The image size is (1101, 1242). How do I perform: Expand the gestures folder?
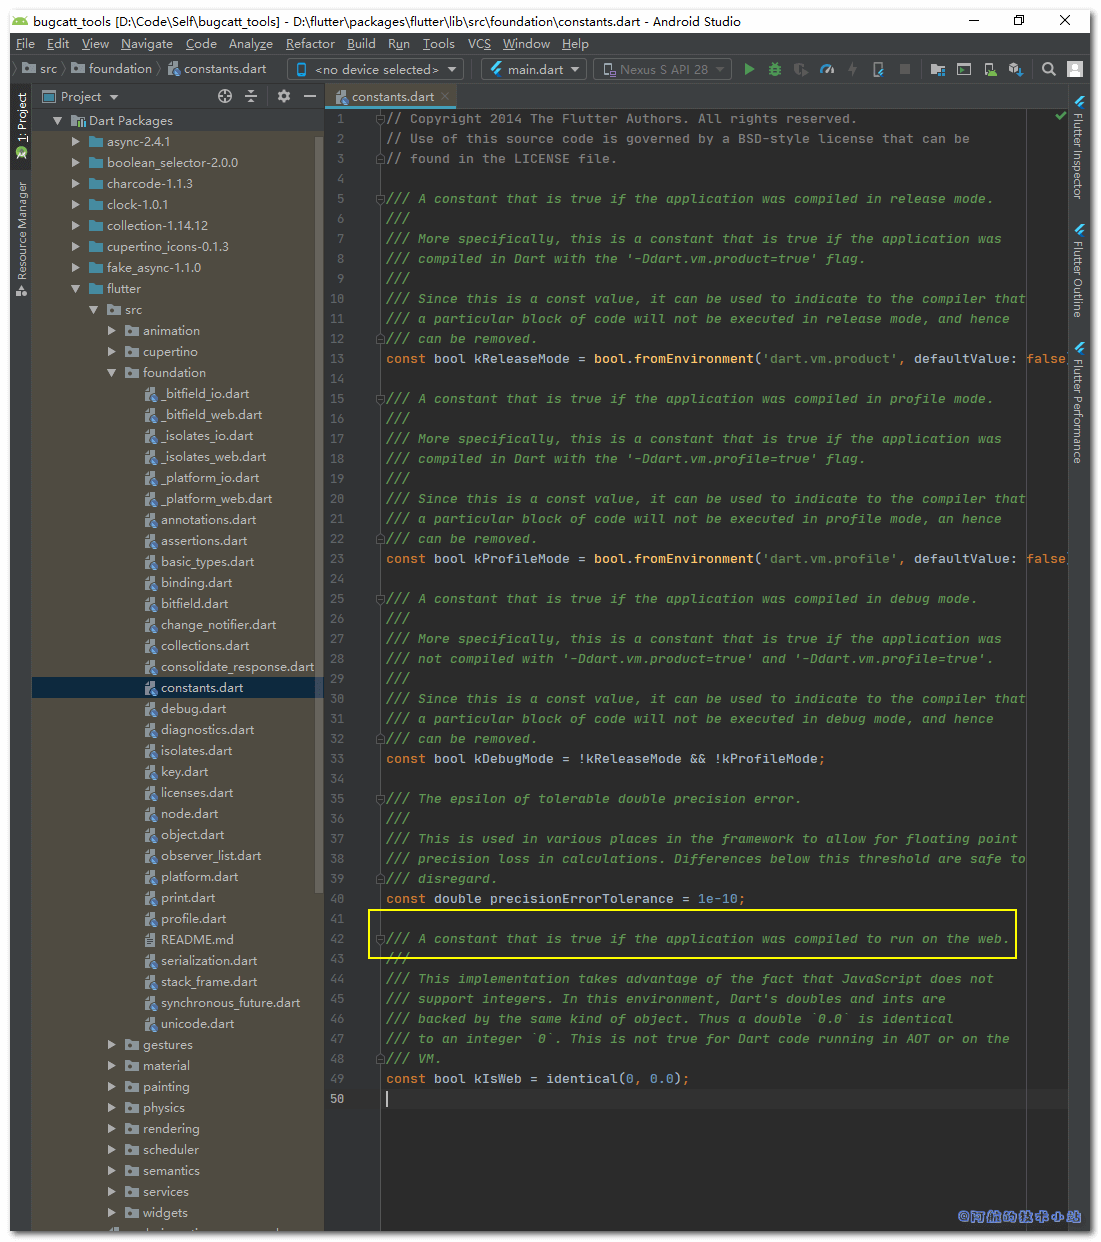(112, 1045)
